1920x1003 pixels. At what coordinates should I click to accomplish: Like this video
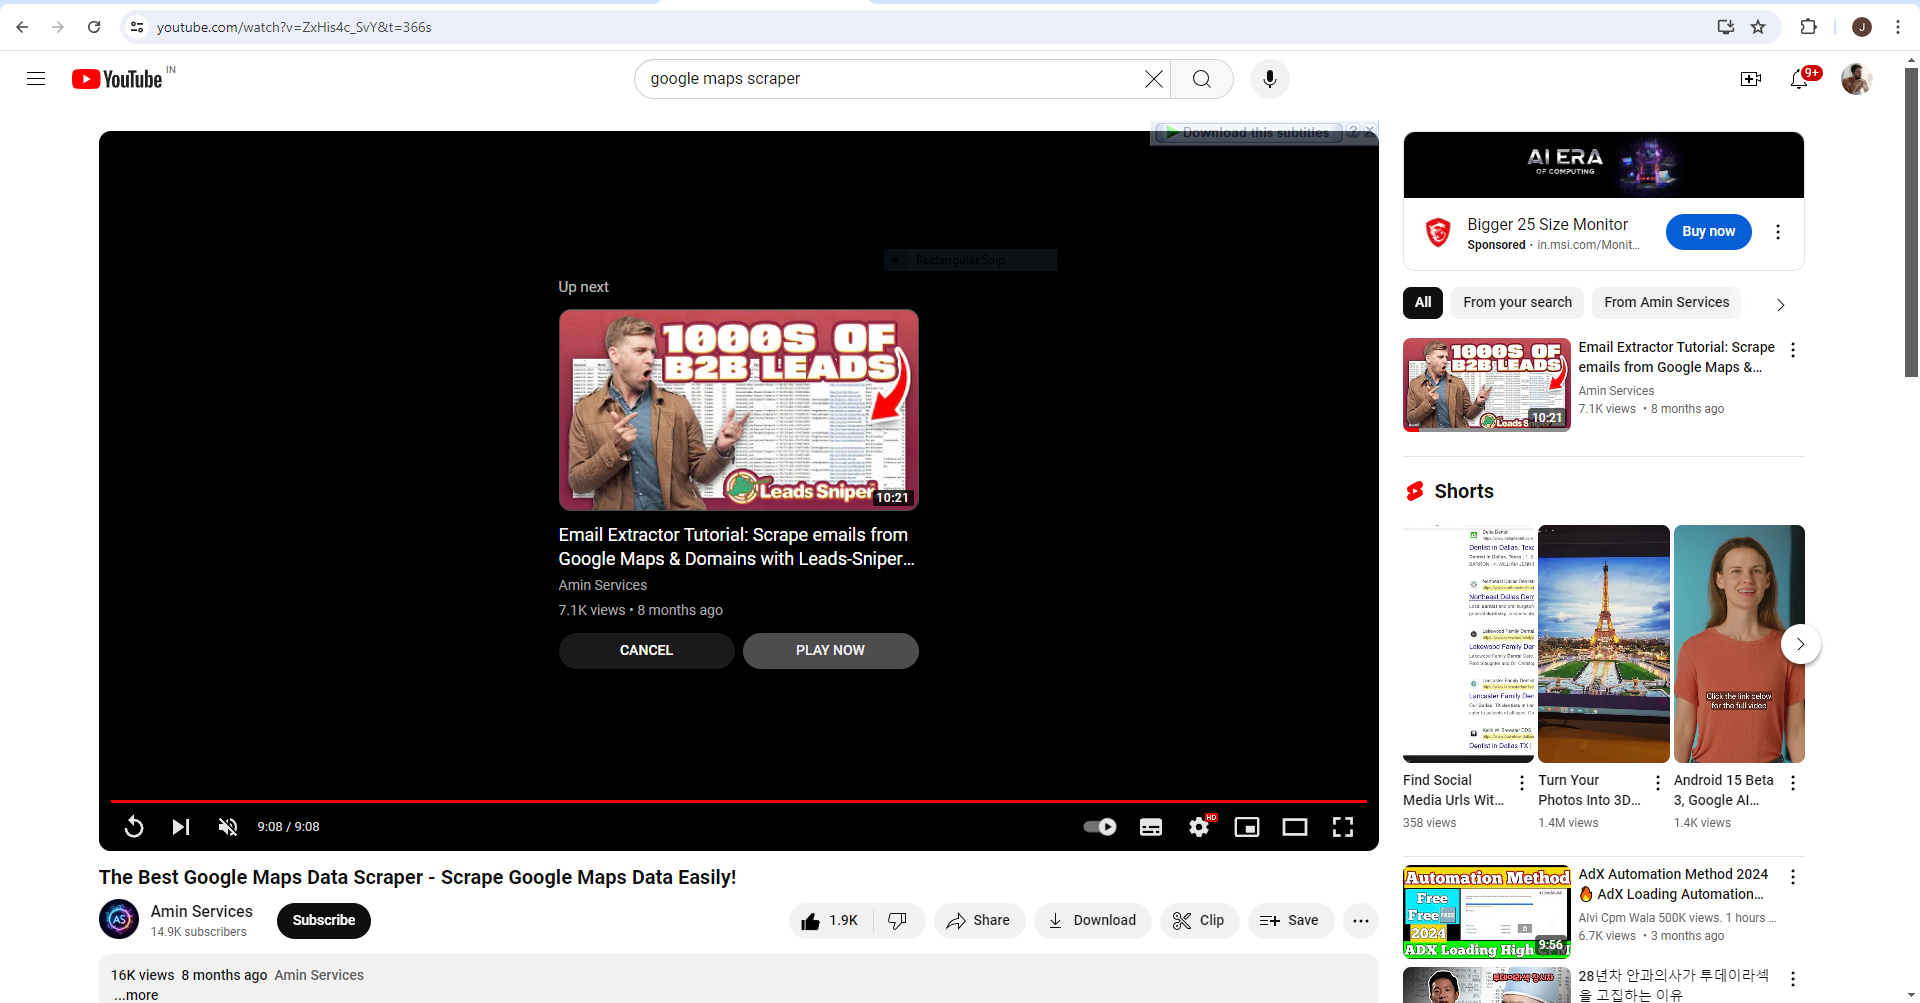coord(830,921)
